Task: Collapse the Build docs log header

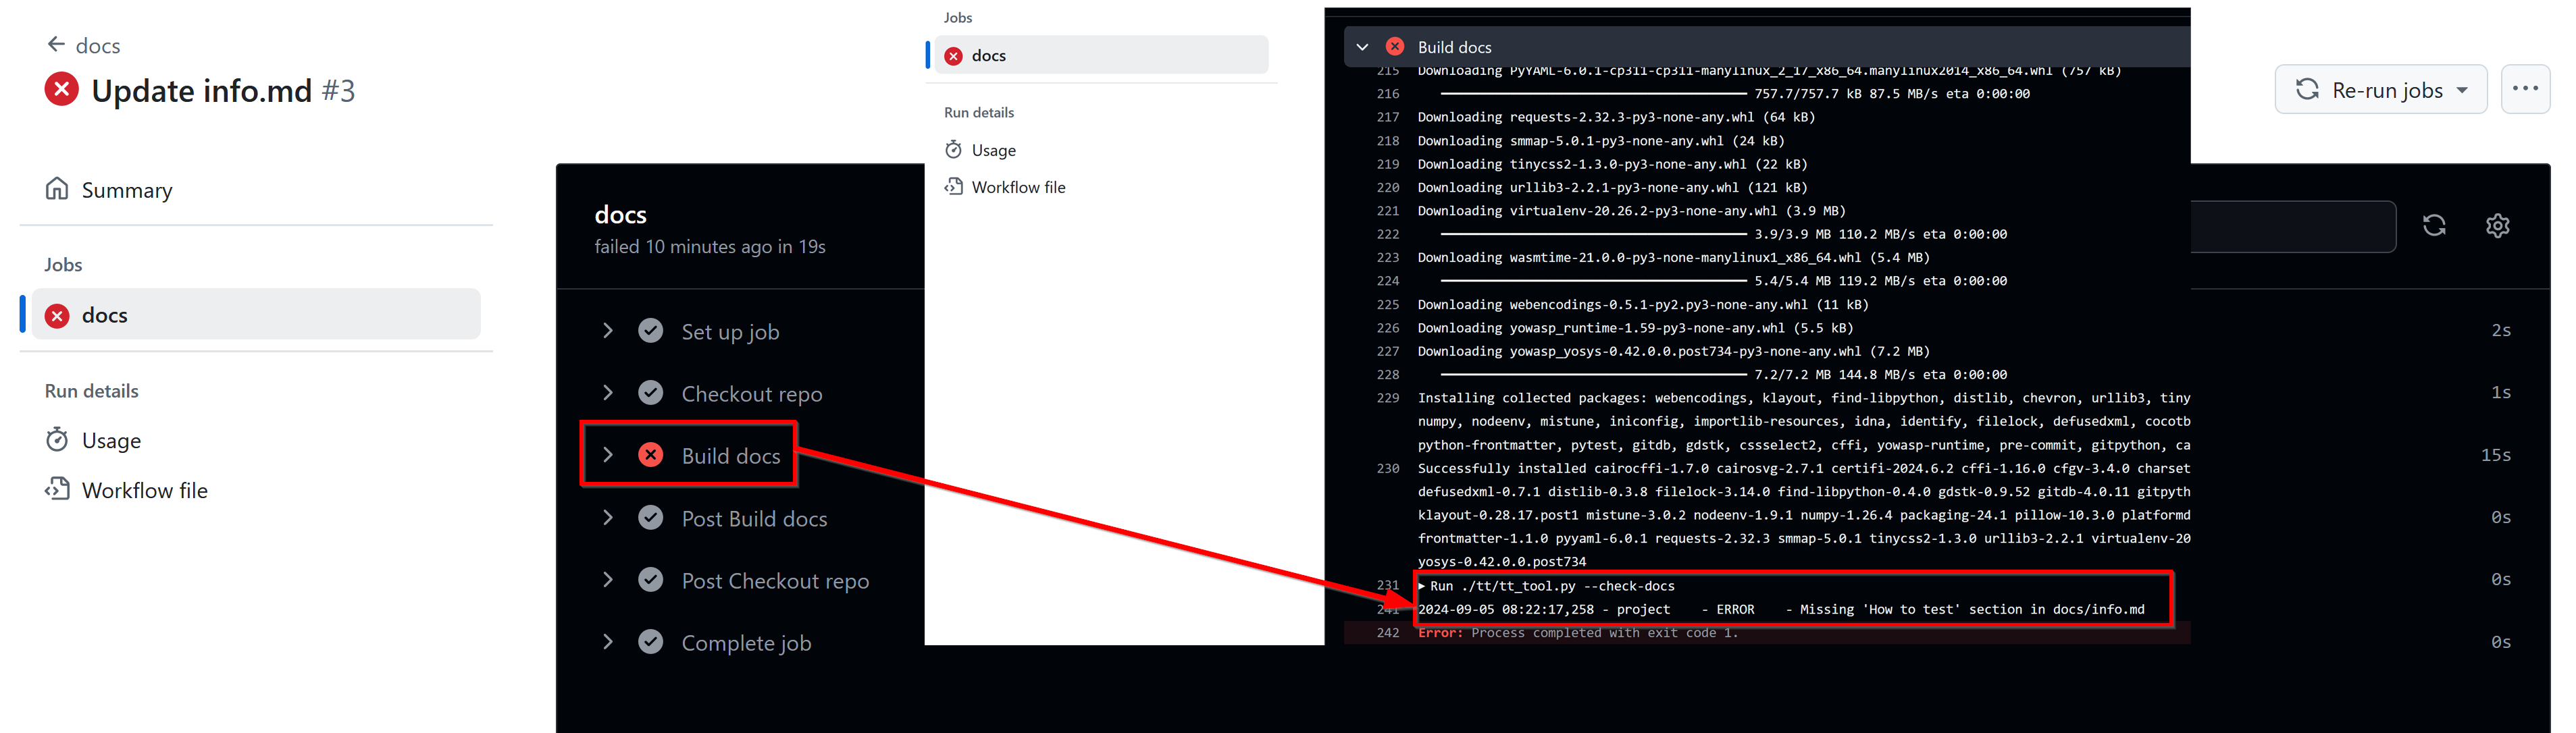Action: [1362, 47]
